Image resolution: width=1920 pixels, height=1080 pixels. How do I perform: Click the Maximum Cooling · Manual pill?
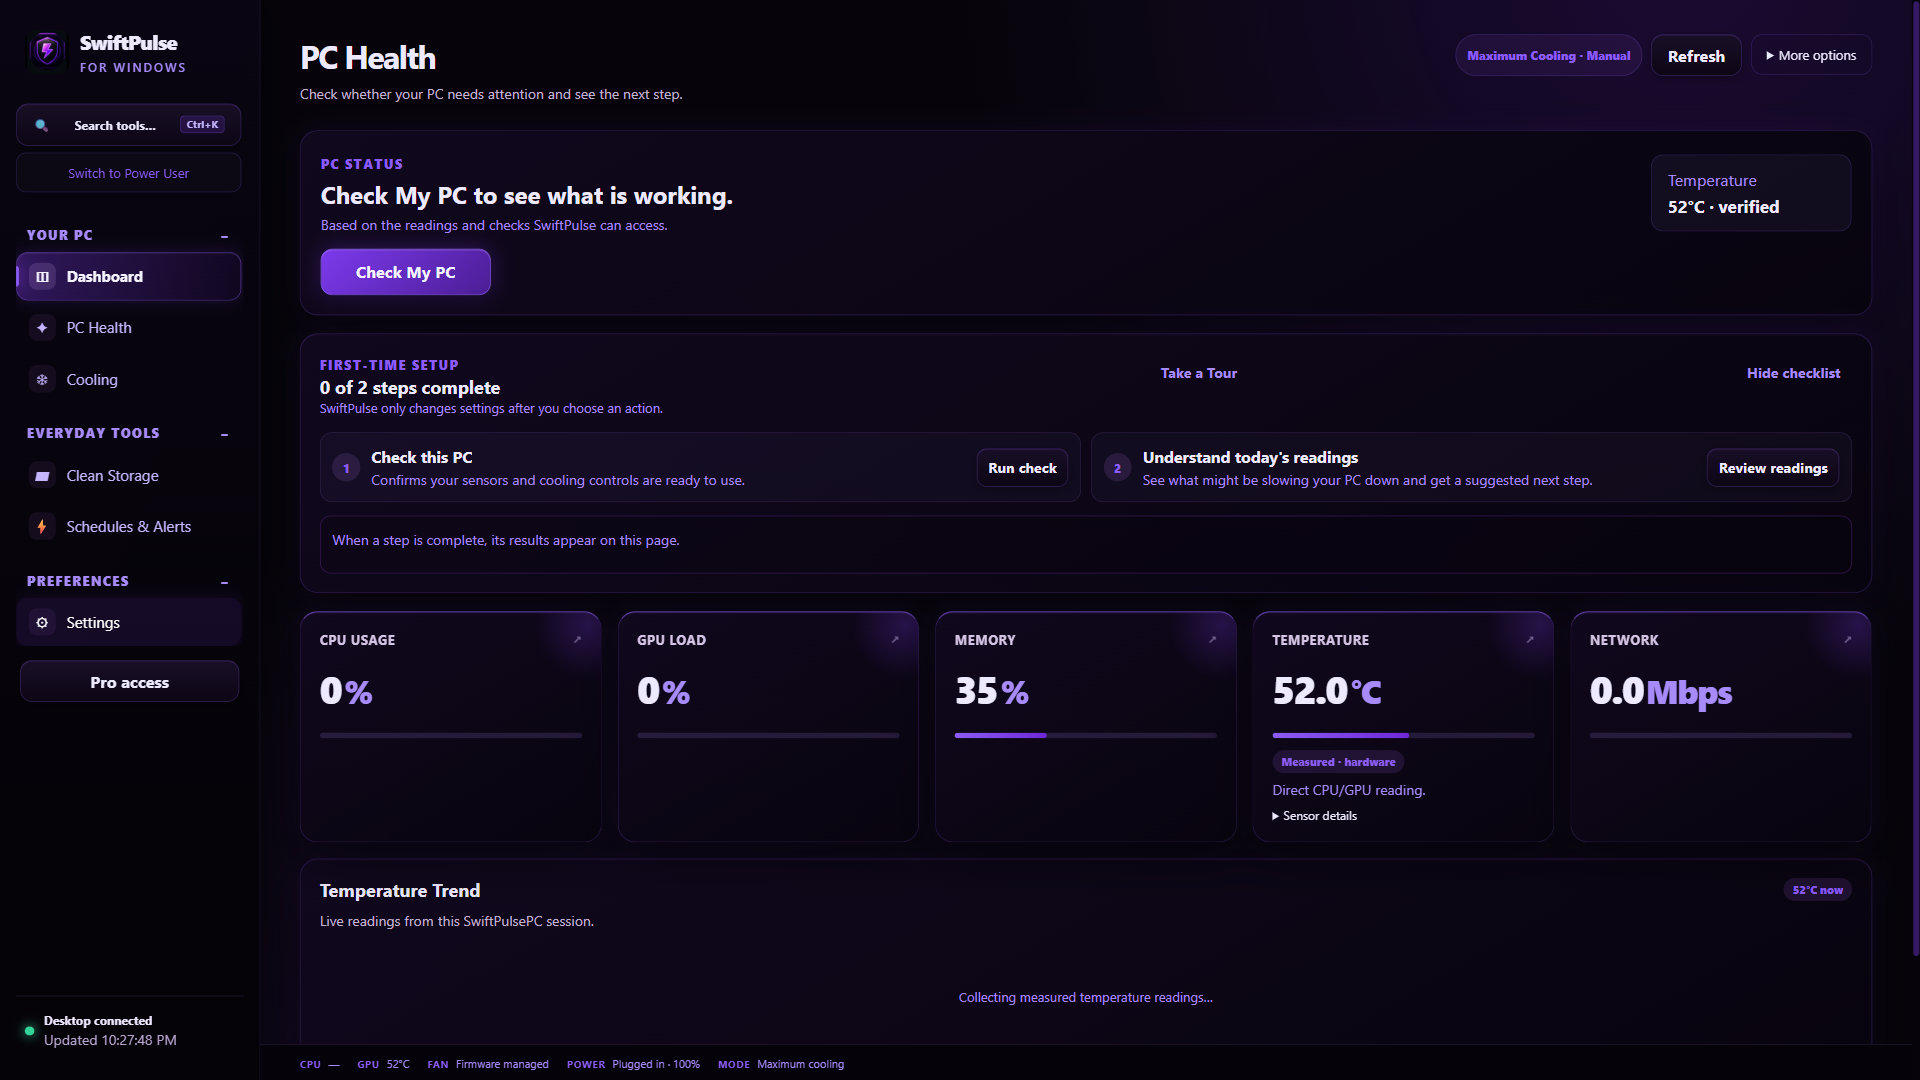click(1548, 56)
